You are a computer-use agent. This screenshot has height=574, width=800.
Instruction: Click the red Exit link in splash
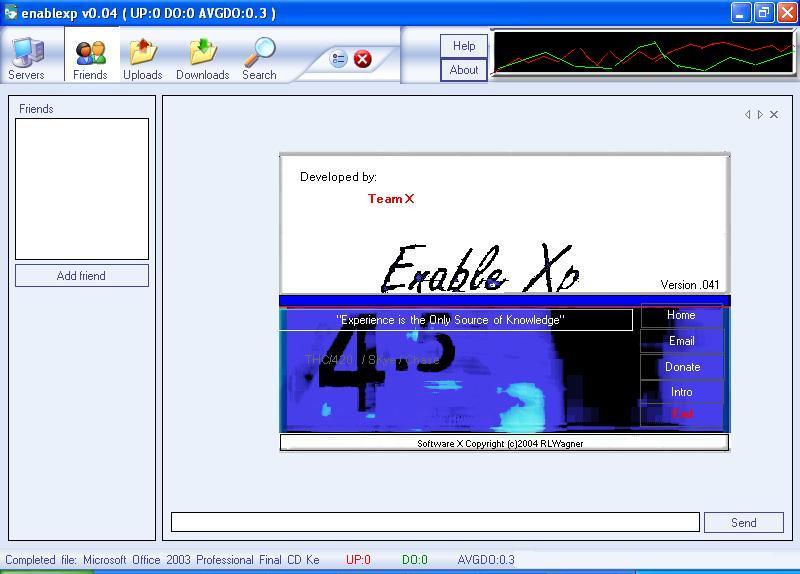coord(682,414)
